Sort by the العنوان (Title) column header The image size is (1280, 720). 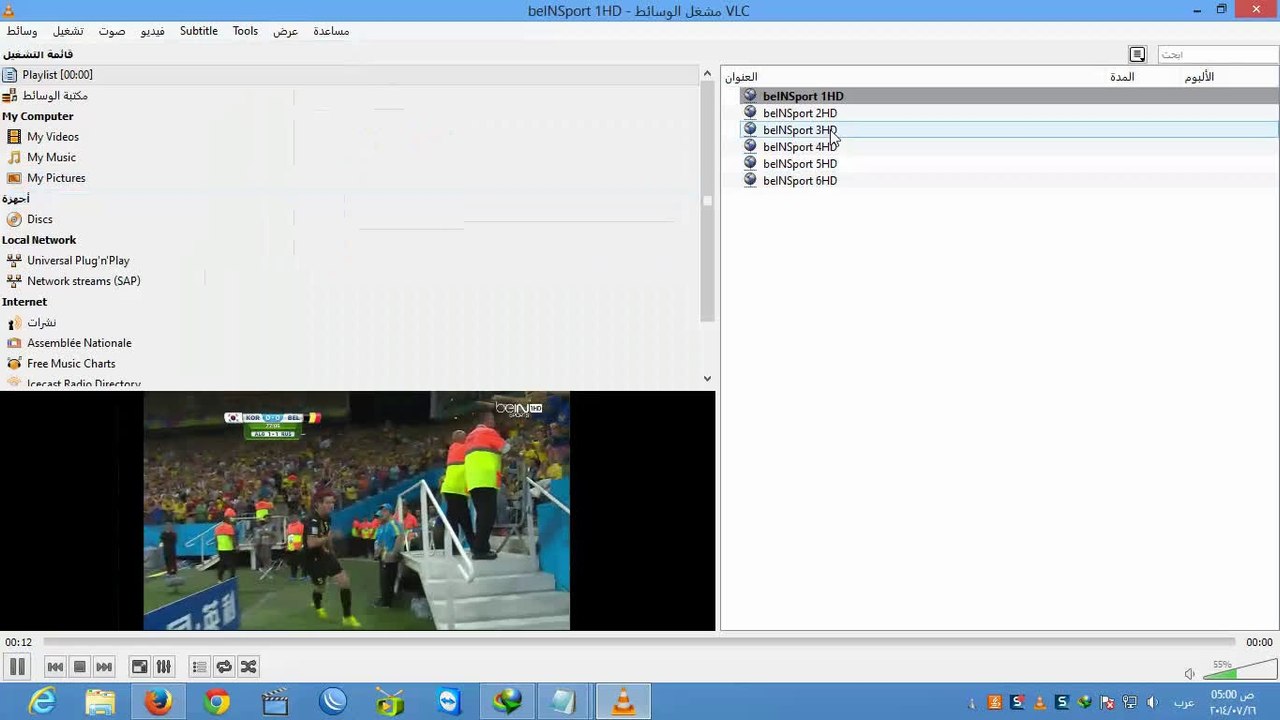pyautogui.click(x=741, y=77)
